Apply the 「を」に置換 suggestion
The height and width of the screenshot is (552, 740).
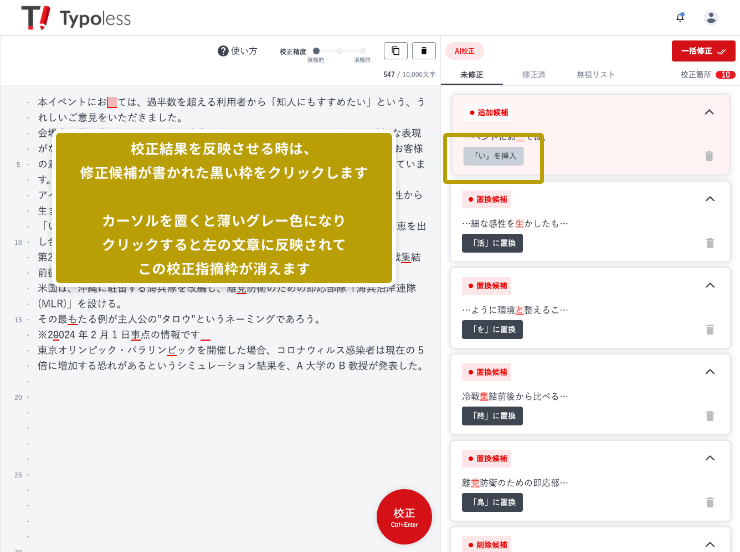click(492, 330)
